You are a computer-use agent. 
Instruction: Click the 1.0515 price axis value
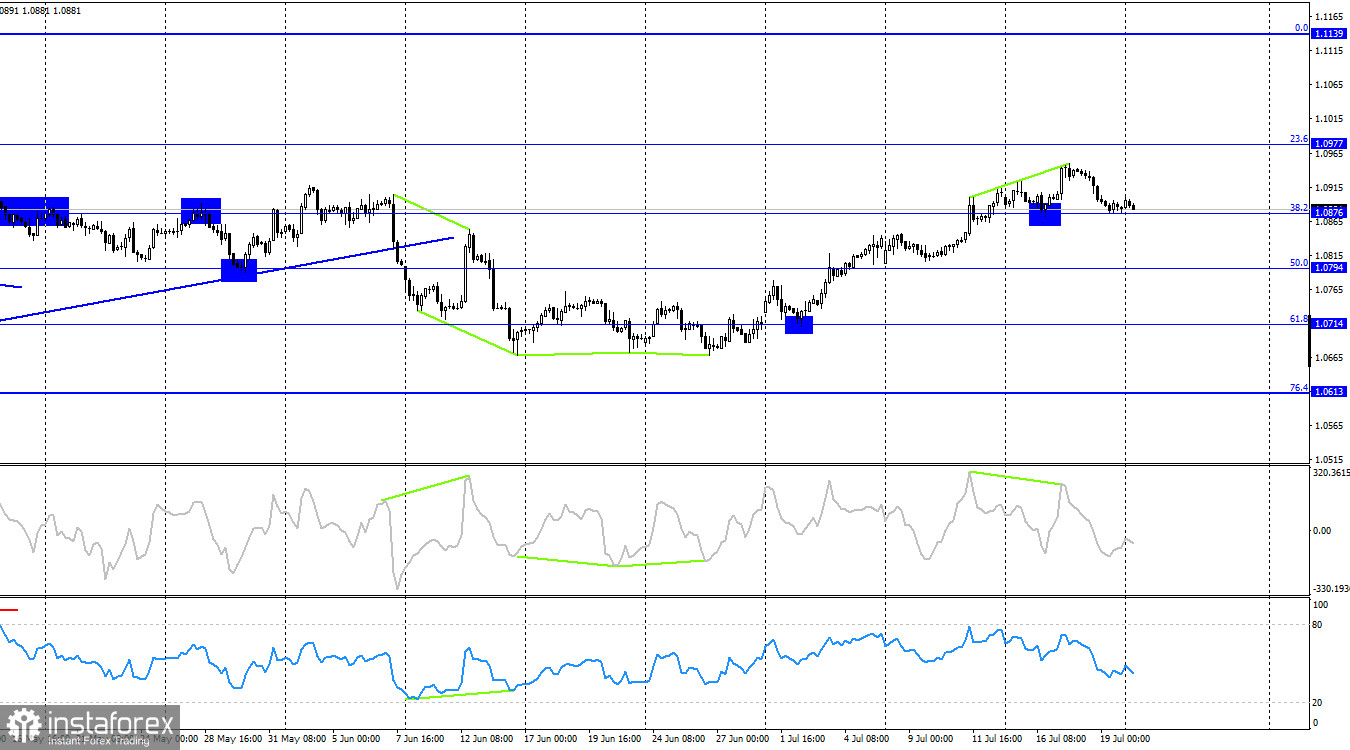(1331, 460)
